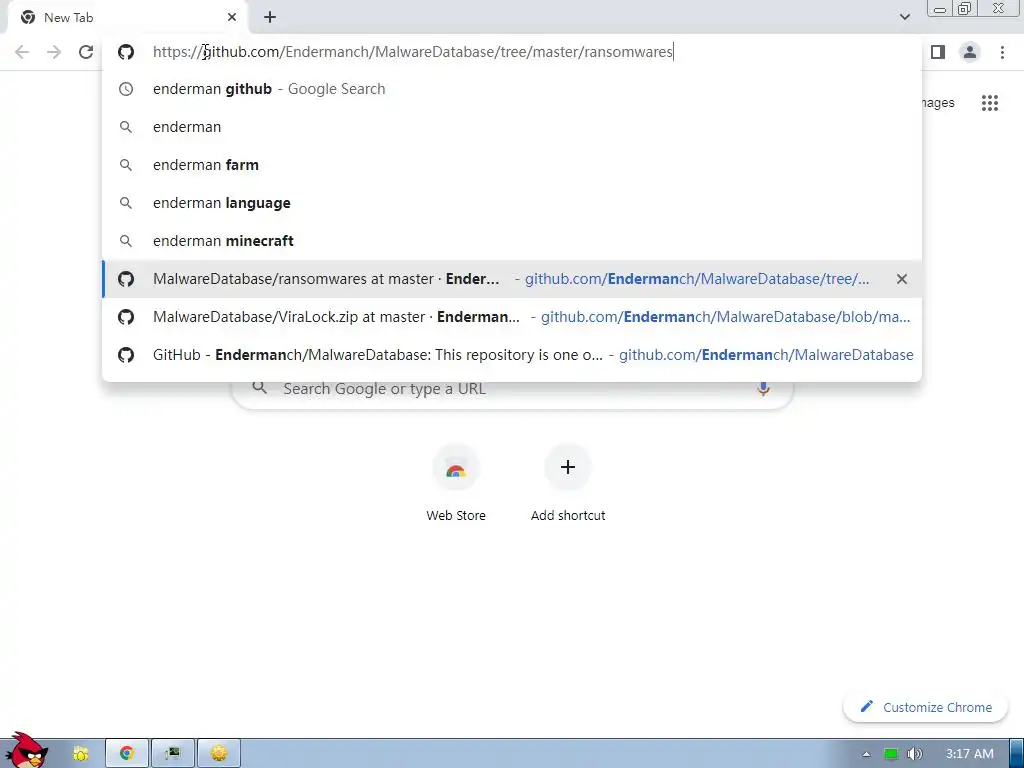Click clock icon beside enderman github
Image resolution: width=1024 pixels, height=768 pixels.
126,89
